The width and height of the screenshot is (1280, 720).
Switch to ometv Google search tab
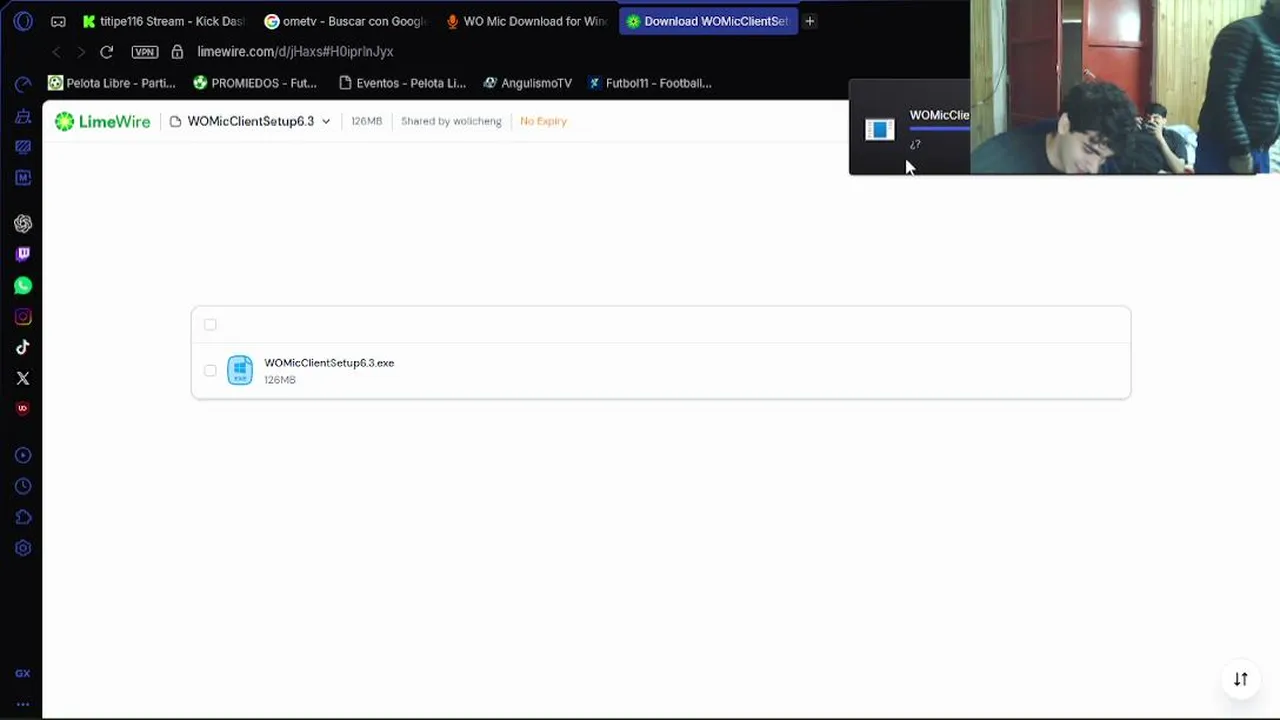tap(345, 21)
